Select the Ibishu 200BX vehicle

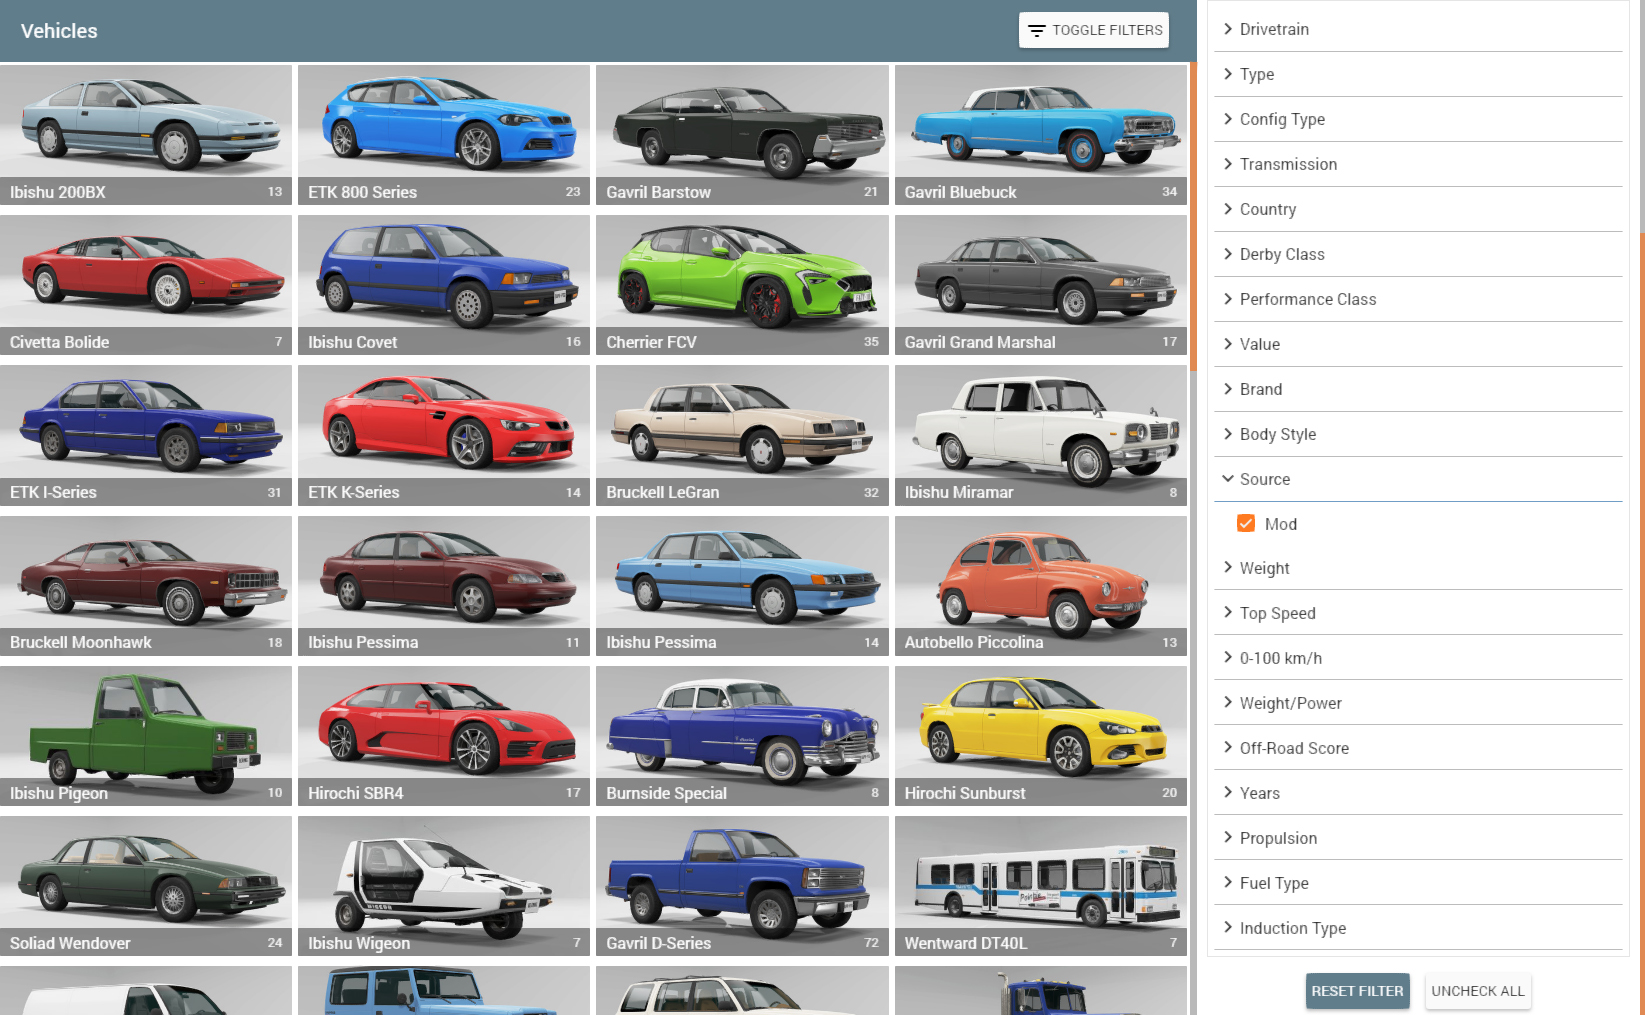(x=146, y=135)
